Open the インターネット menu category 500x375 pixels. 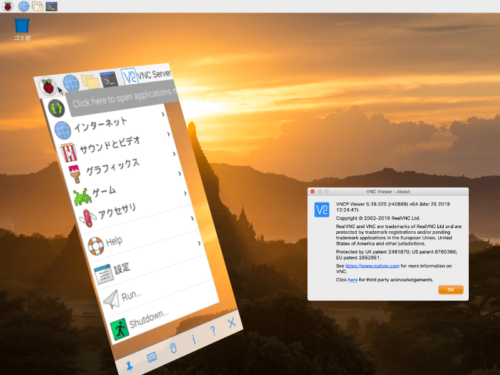(100, 124)
